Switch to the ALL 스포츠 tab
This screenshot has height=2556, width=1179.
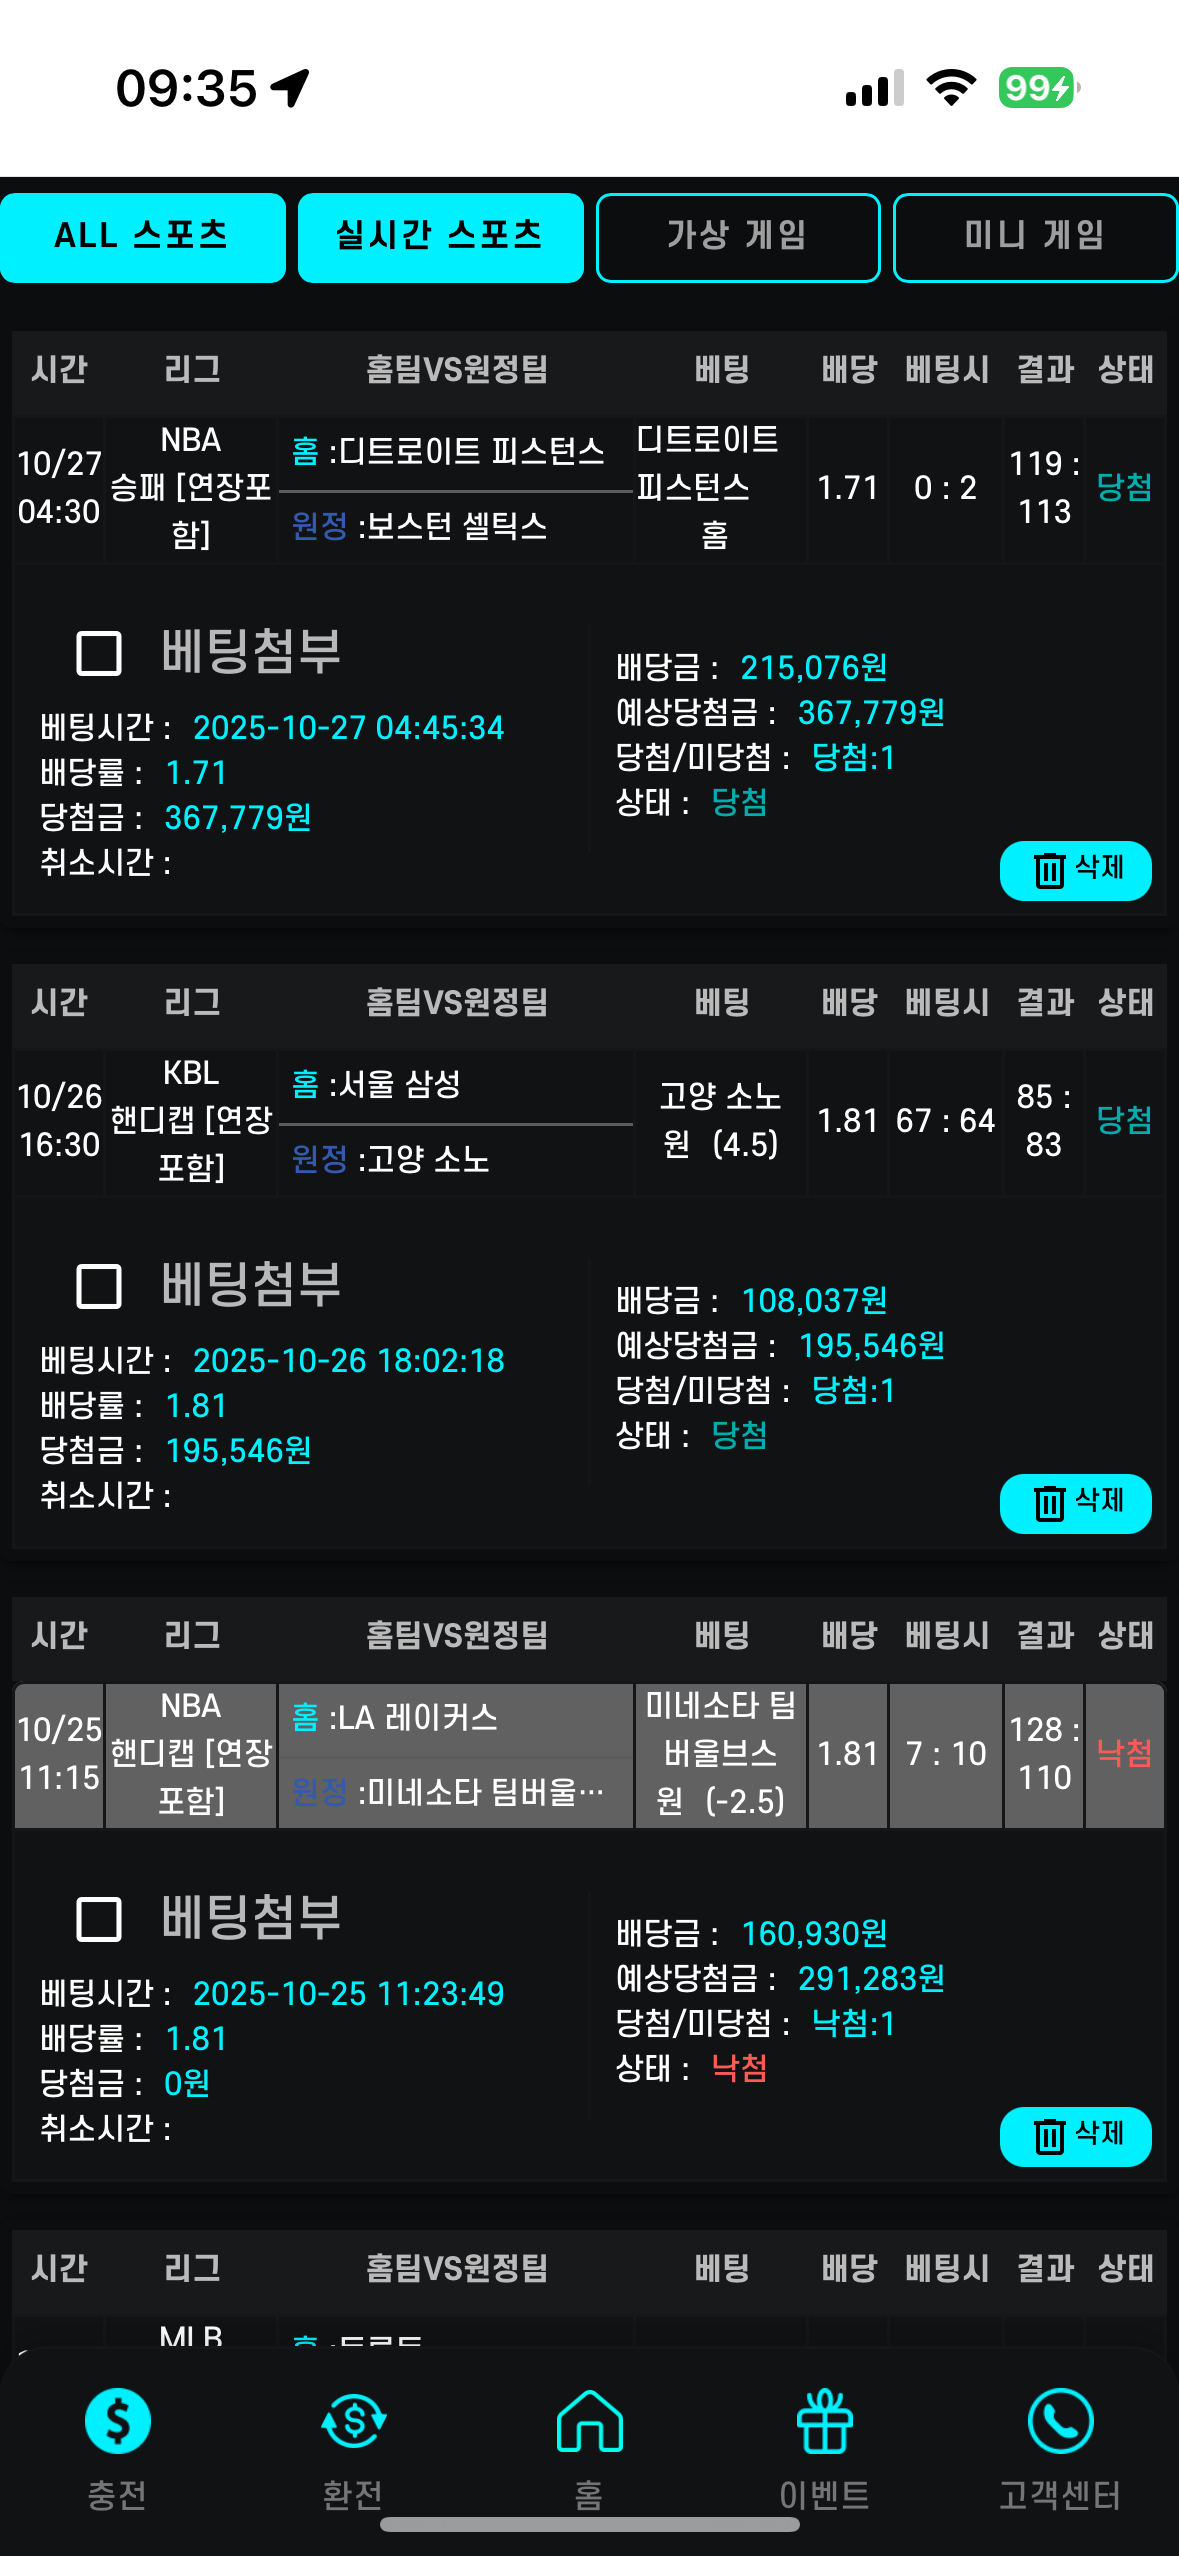coord(143,237)
